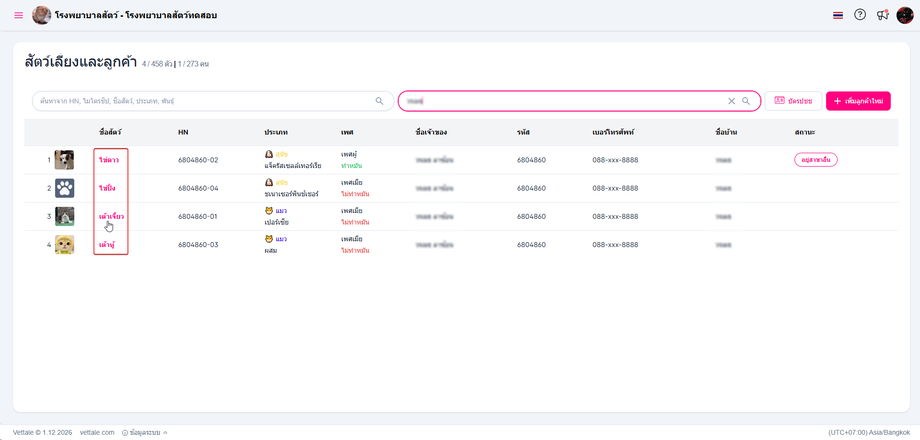Click cat photo thumbnail in row 3
This screenshot has height=440, width=920.
(65, 216)
